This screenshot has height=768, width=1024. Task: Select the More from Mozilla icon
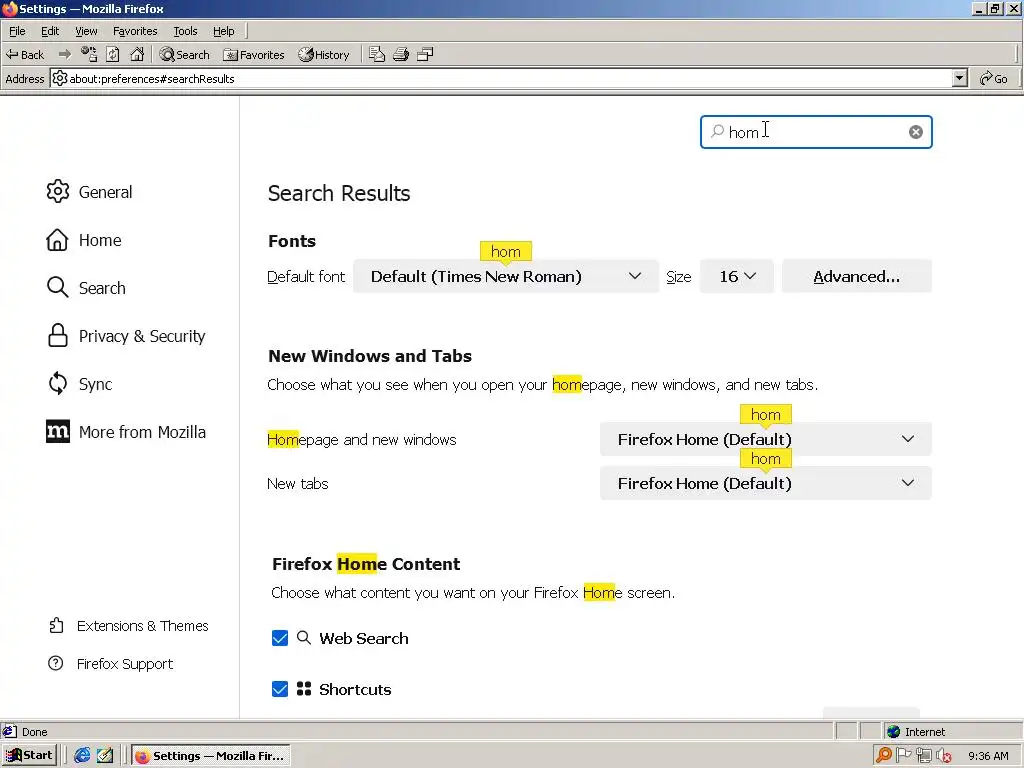pos(57,432)
